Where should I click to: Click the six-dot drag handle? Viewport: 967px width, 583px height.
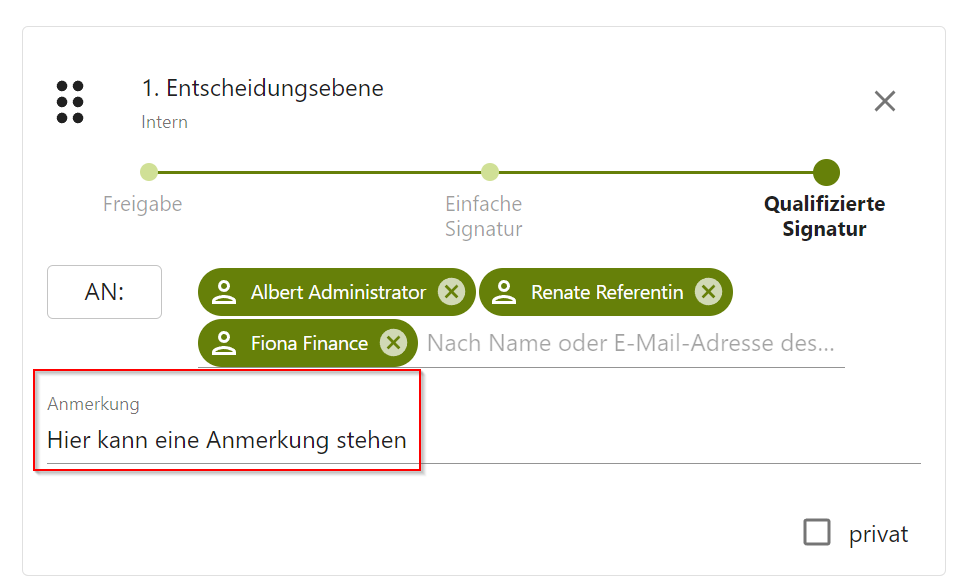pos(68,101)
